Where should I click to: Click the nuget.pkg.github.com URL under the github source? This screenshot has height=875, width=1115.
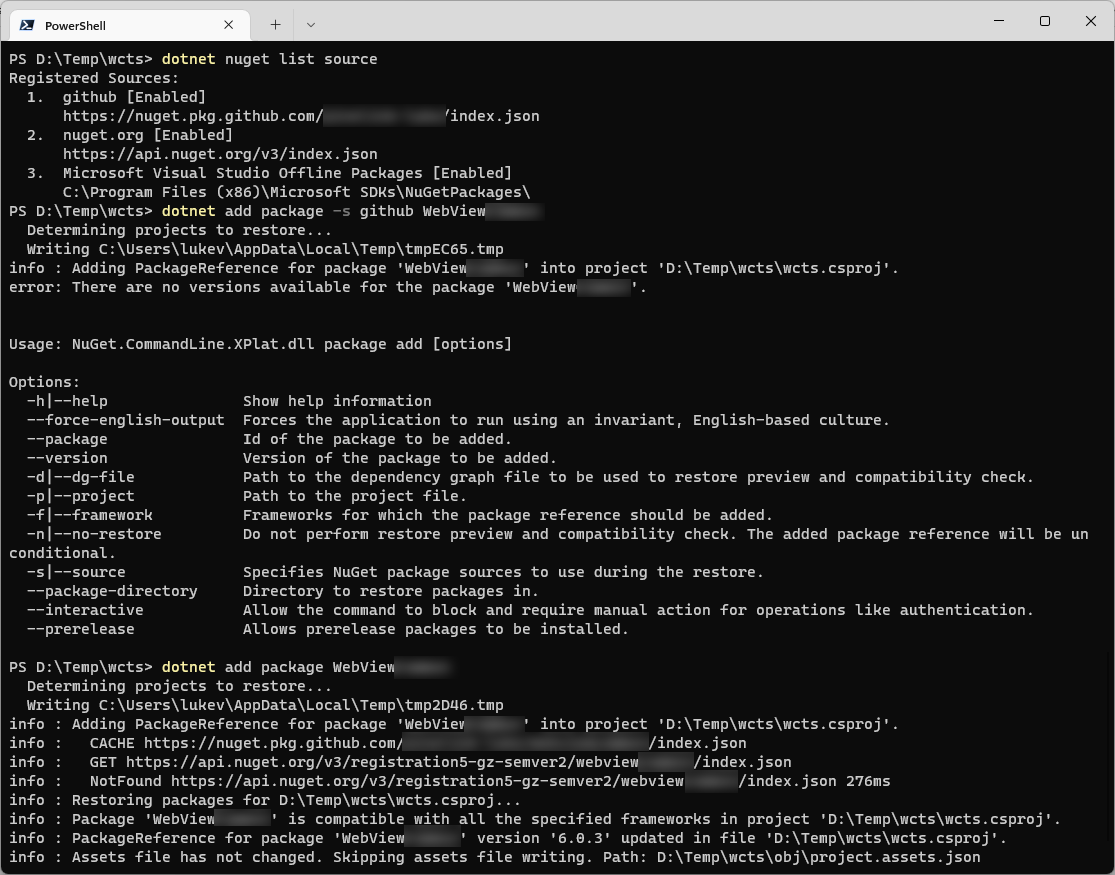(301, 116)
